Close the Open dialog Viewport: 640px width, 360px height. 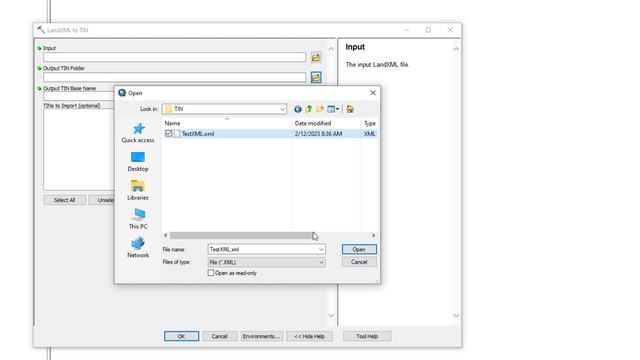point(373,93)
